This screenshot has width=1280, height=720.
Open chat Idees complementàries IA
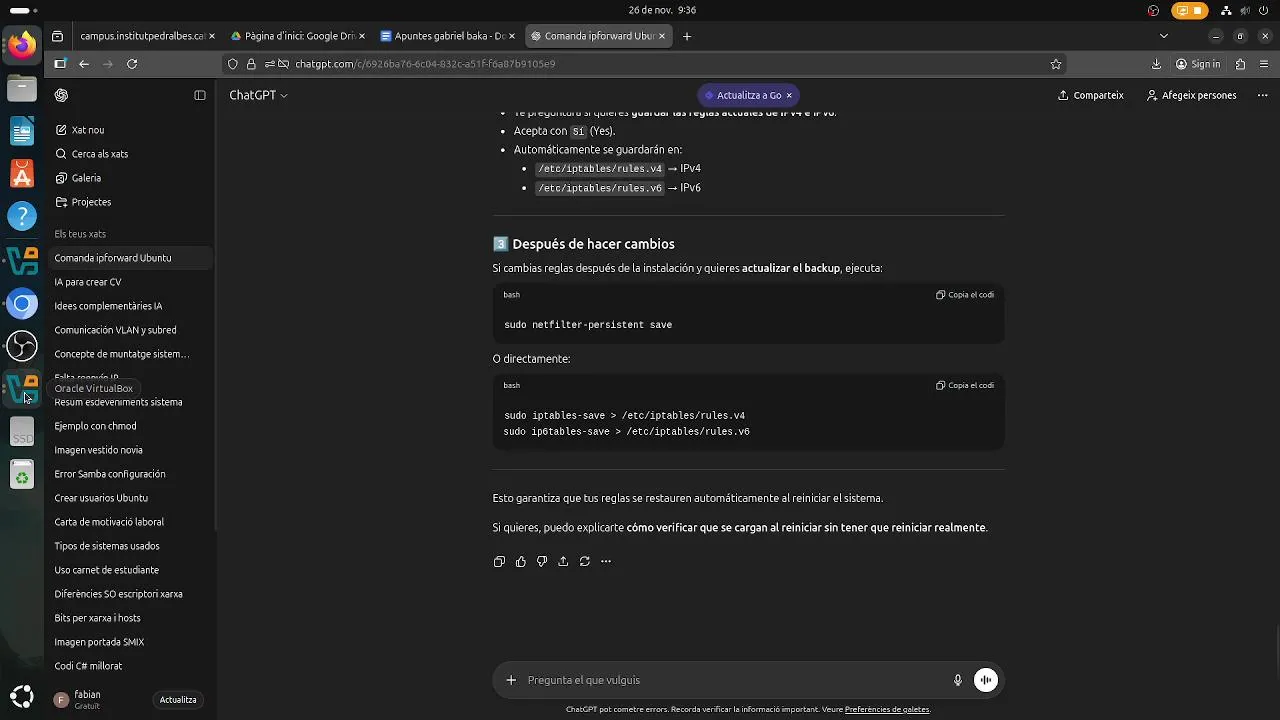[x=132, y=306]
